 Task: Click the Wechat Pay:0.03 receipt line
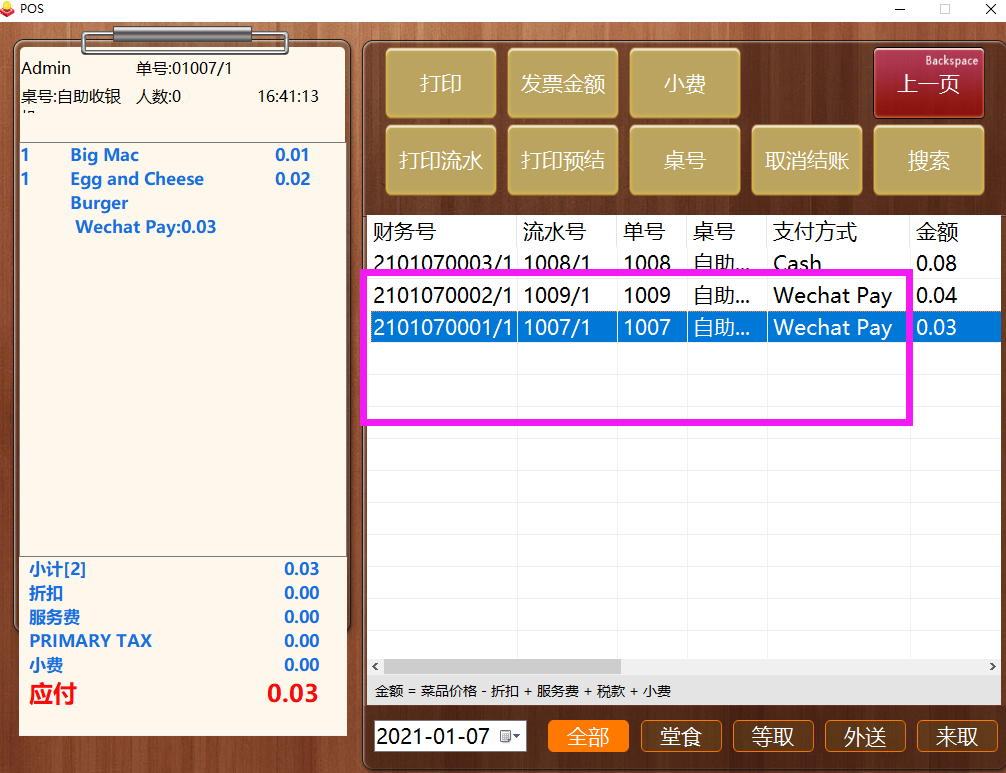146,226
